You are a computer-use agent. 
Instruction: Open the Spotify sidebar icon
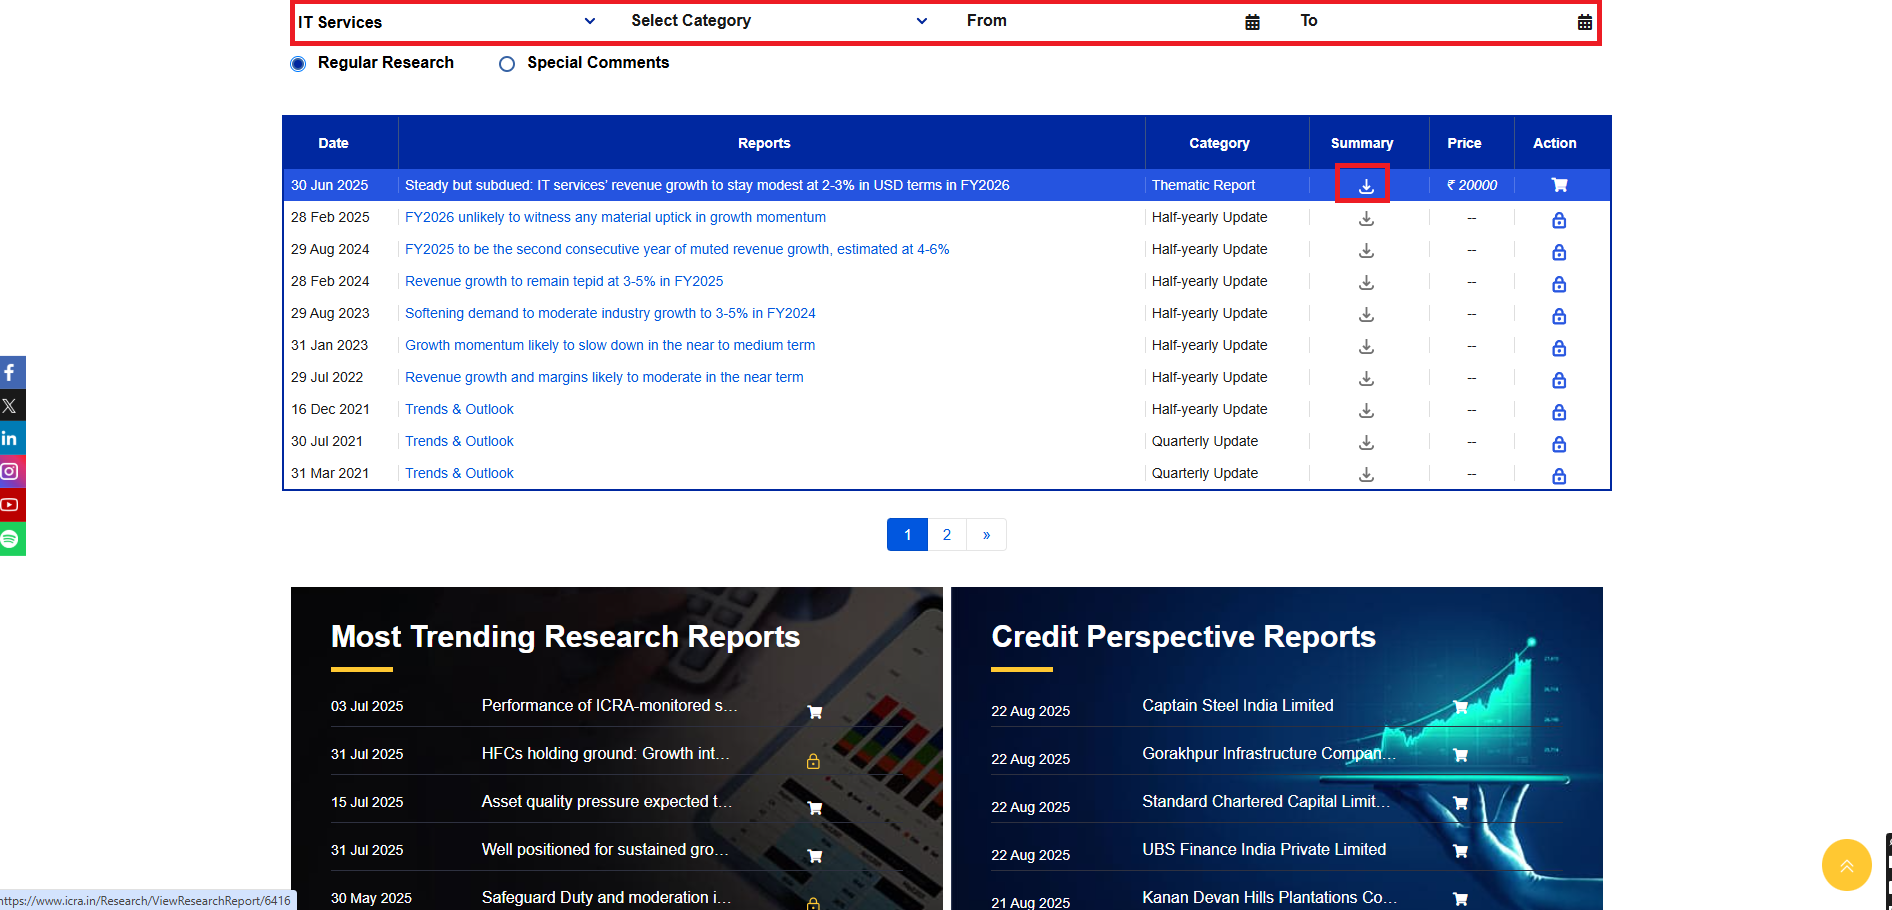click(x=10, y=539)
